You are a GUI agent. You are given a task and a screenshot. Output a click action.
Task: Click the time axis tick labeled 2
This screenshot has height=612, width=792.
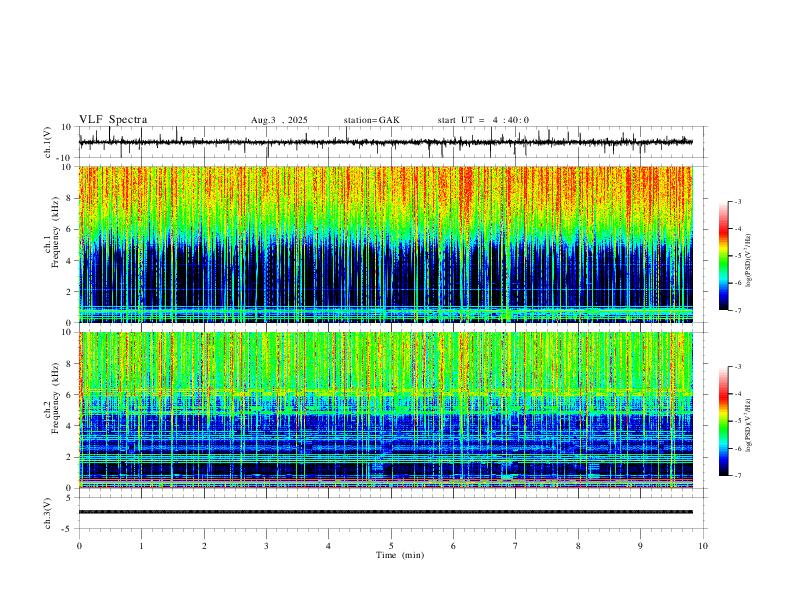click(x=204, y=546)
